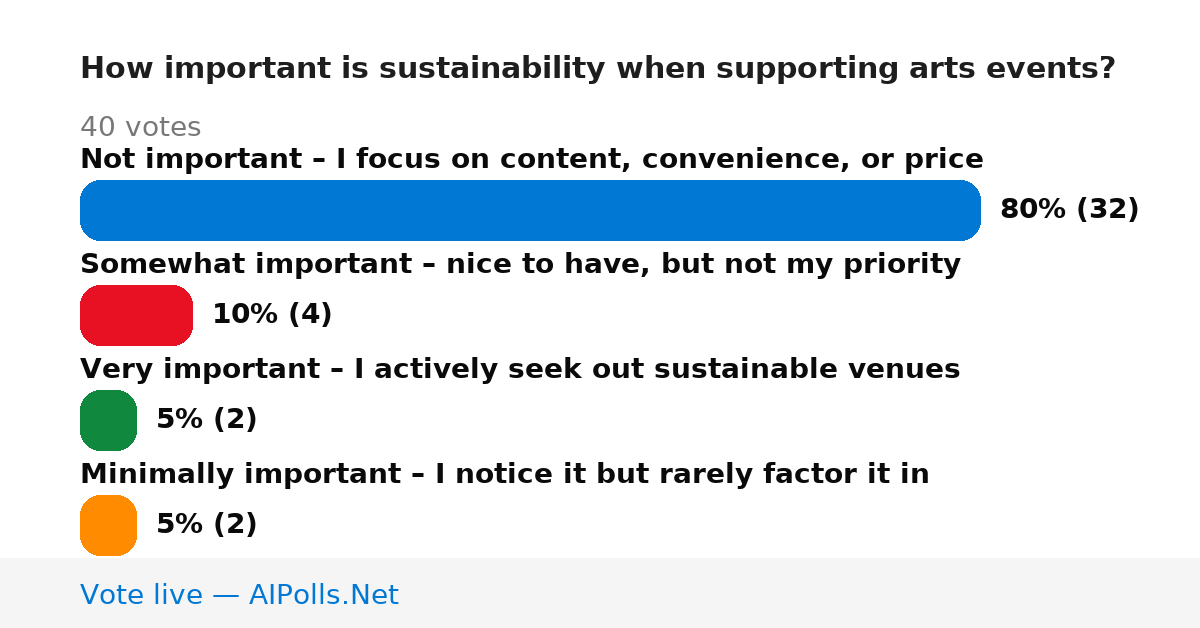Click the '80% (32)' result label
The width and height of the screenshot is (1200, 628).
coord(1069,210)
